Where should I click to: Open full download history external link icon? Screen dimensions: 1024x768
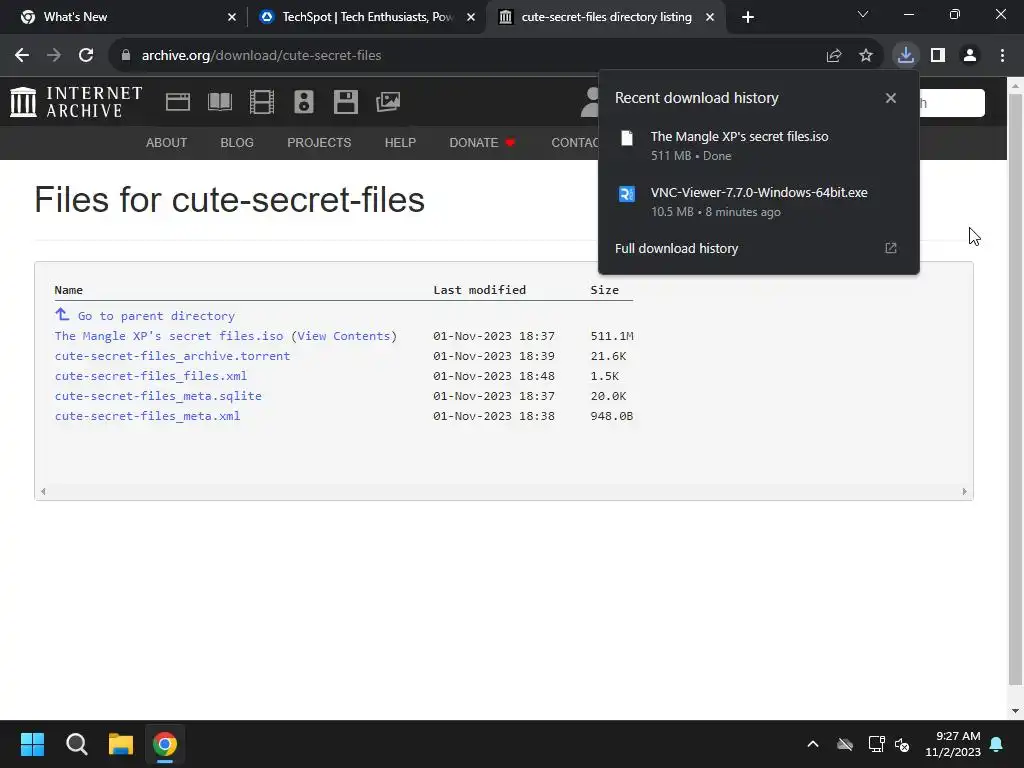tap(891, 248)
